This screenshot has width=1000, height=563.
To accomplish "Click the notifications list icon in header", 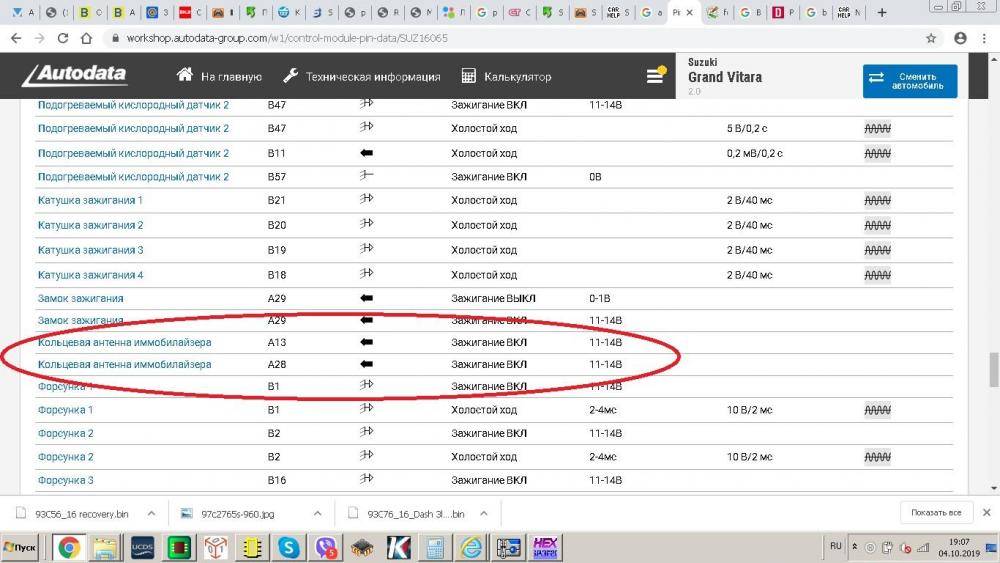I will click(656, 75).
